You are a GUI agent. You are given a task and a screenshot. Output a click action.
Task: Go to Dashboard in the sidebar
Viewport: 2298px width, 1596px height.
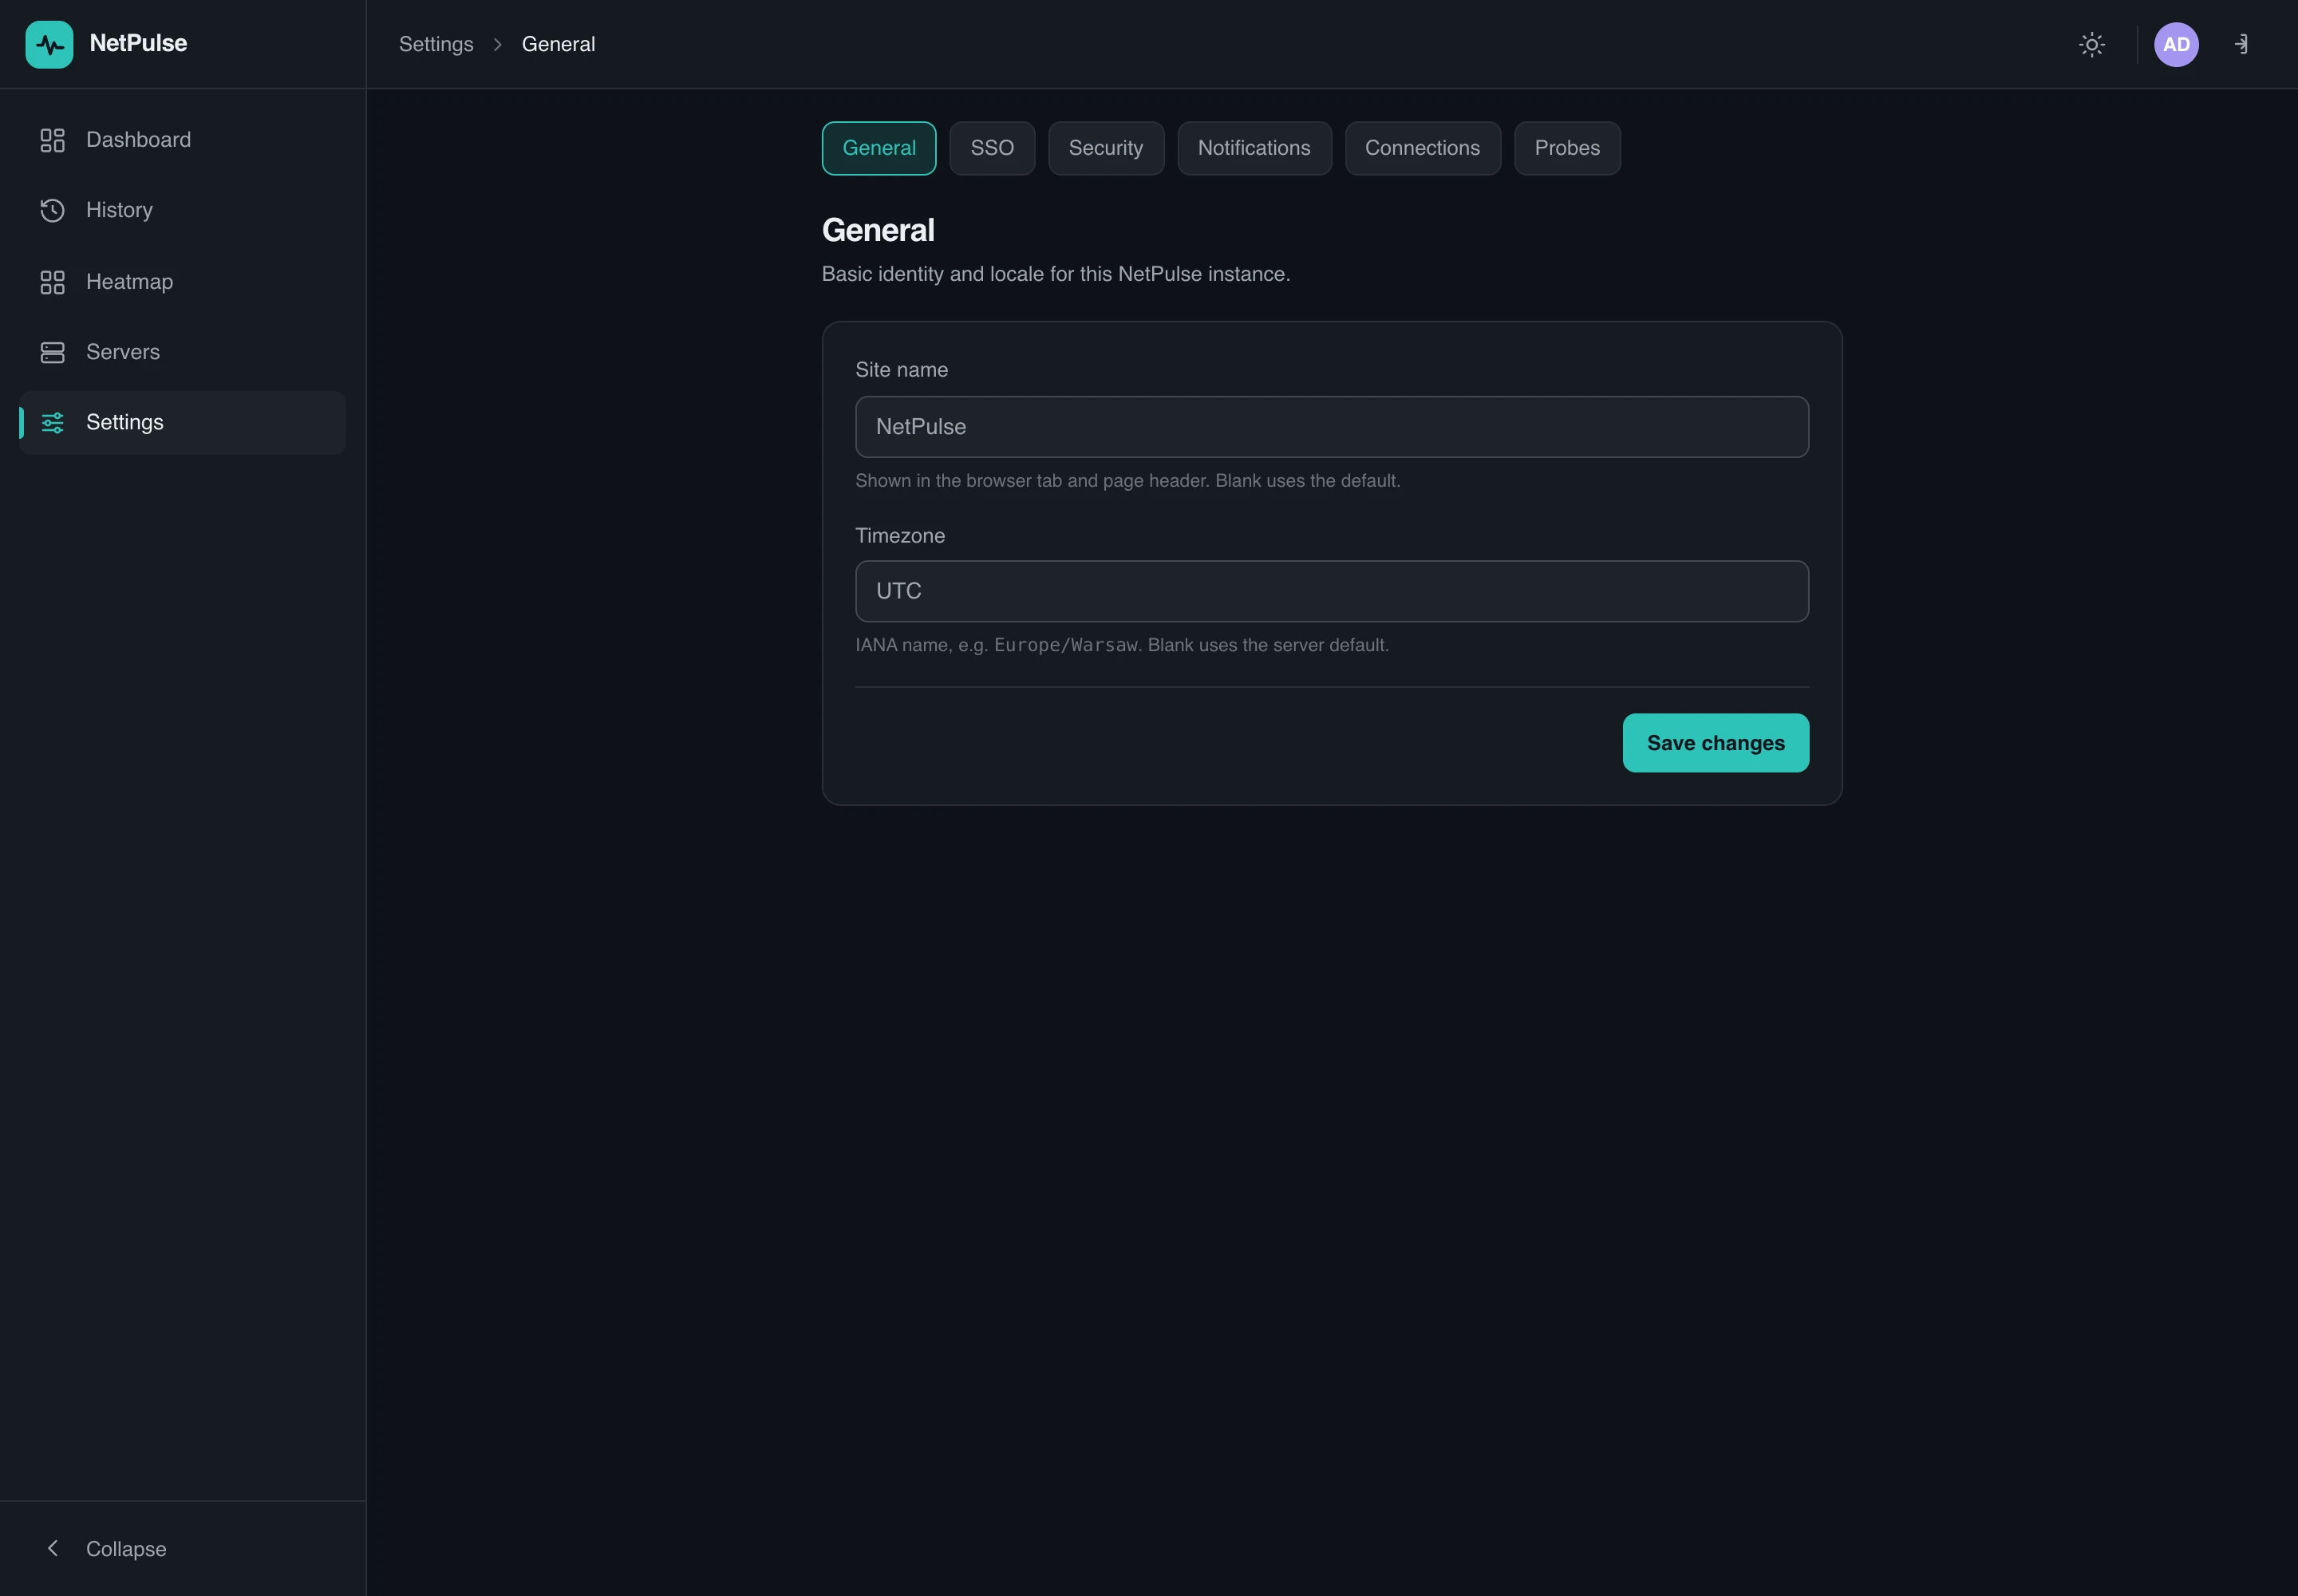point(182,140)
